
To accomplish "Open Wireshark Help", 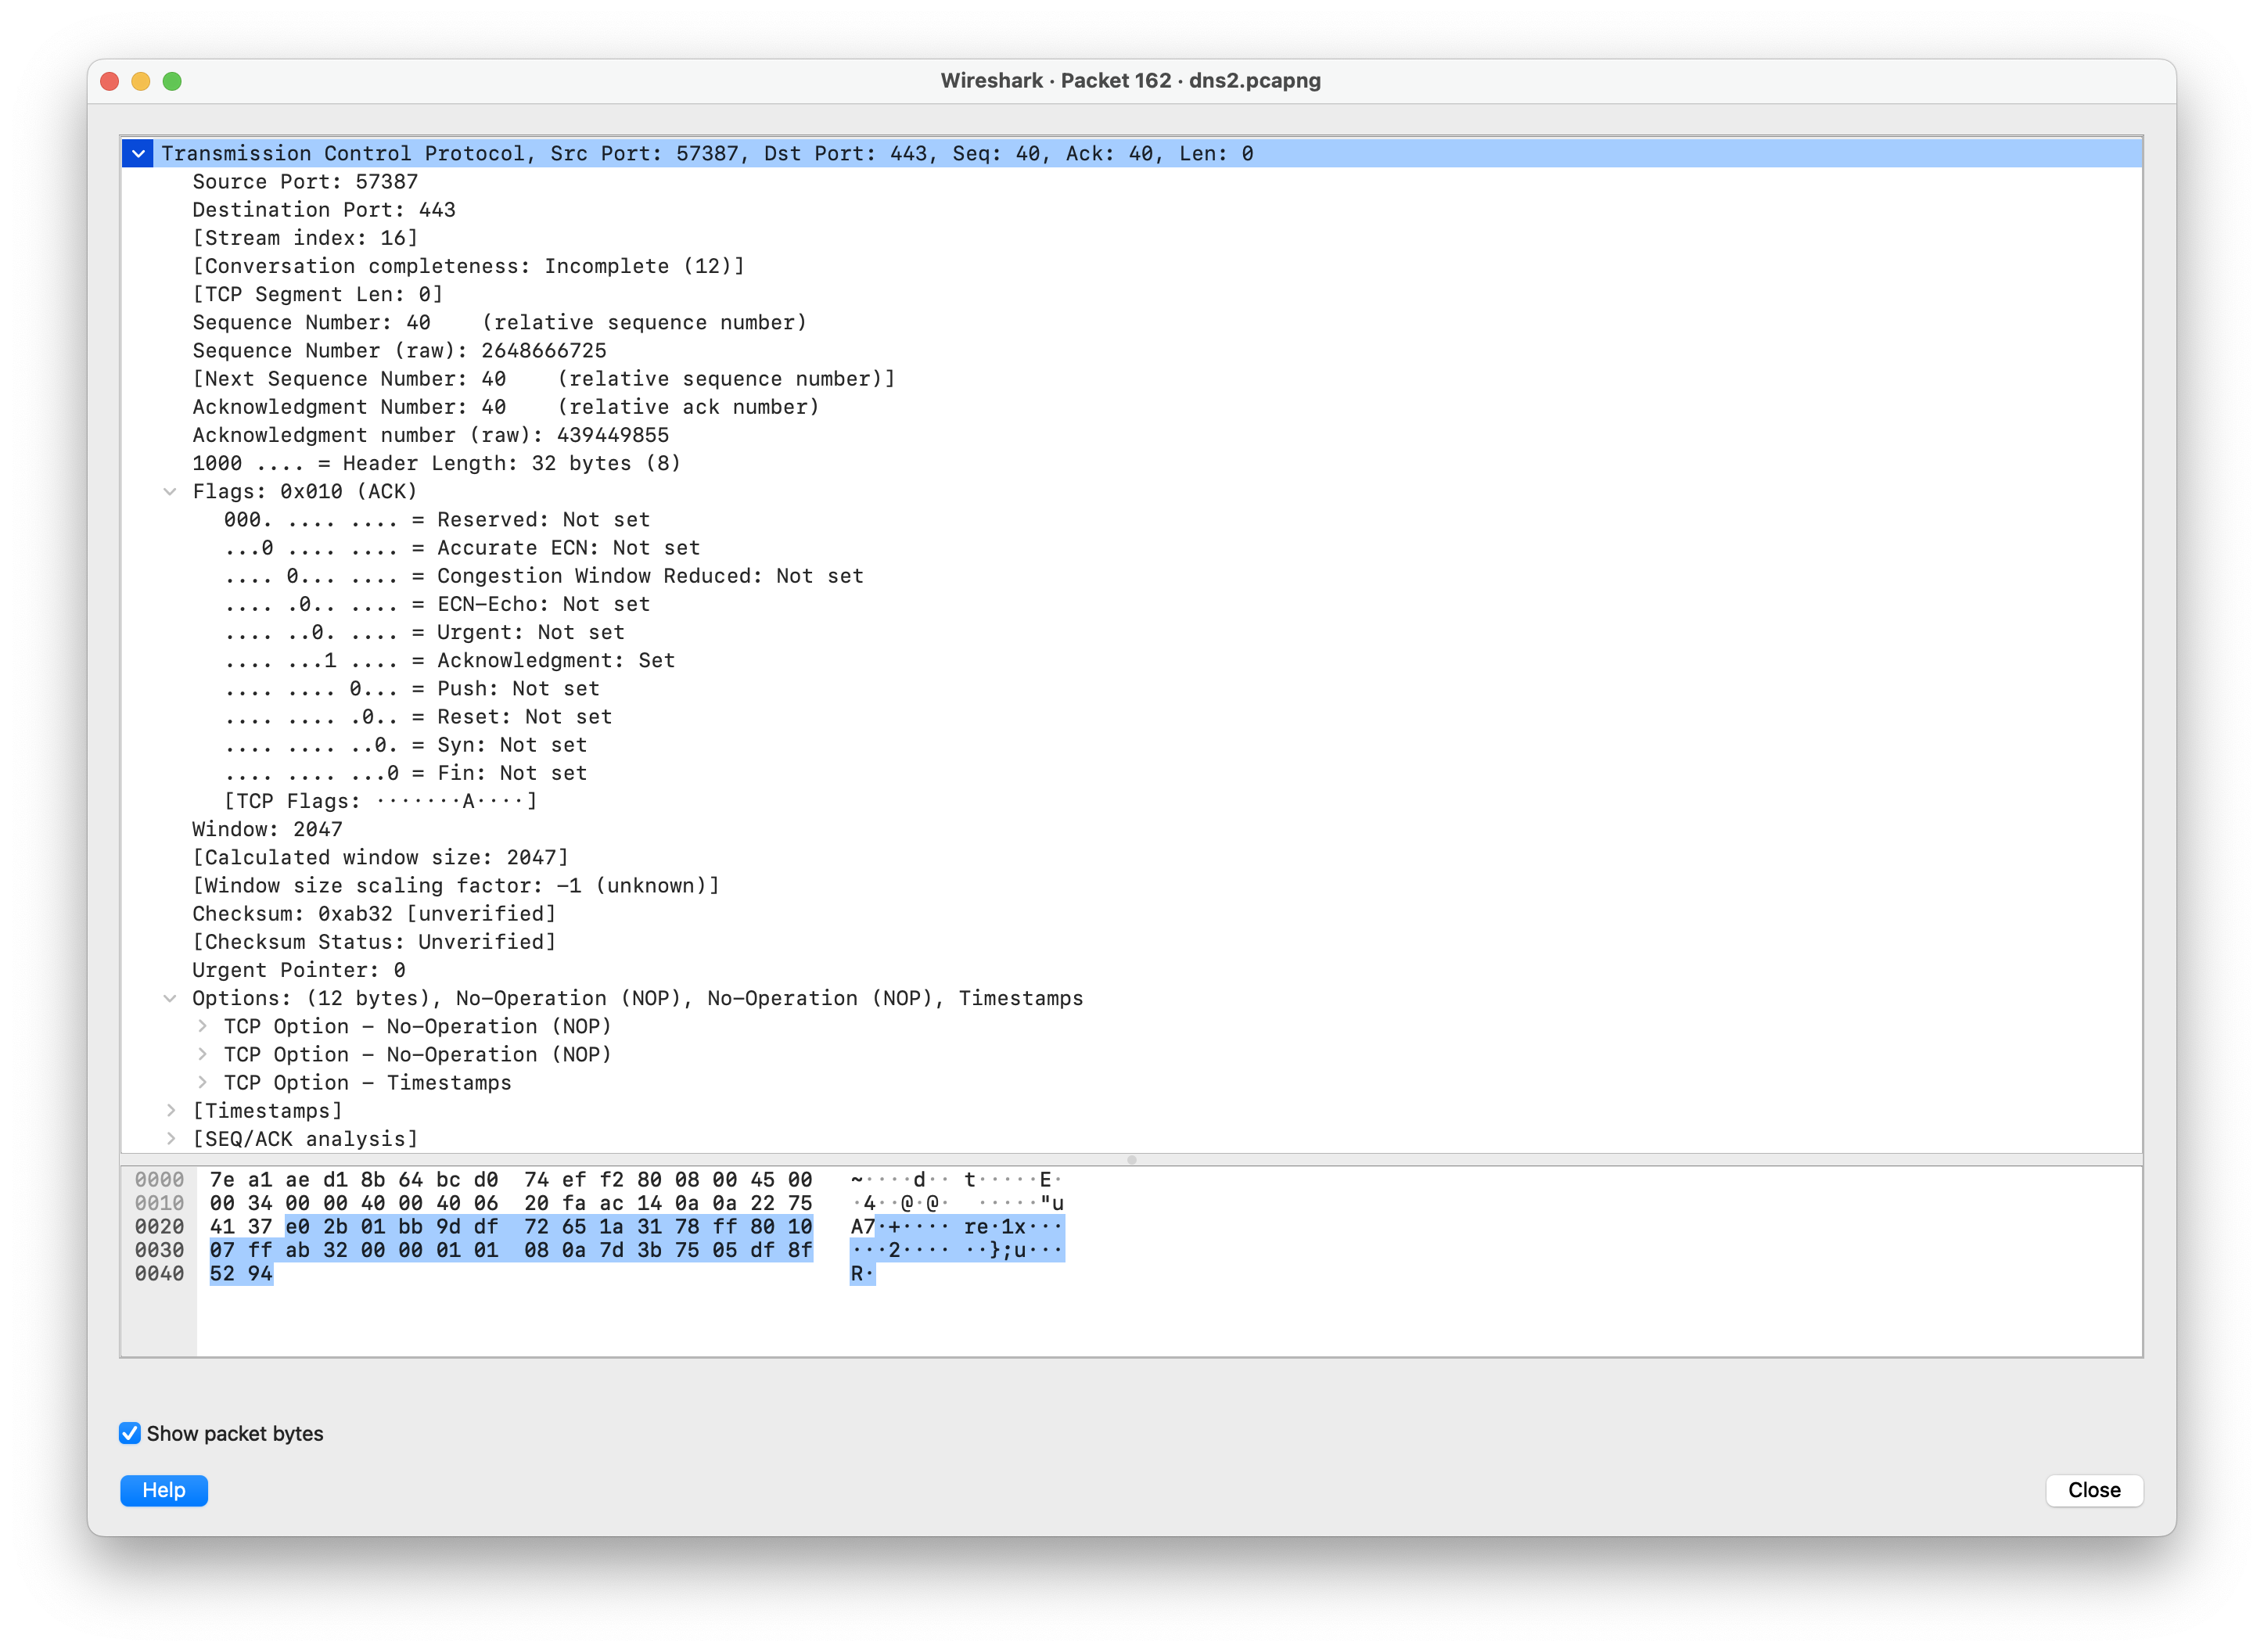I will pos(164,1490).
